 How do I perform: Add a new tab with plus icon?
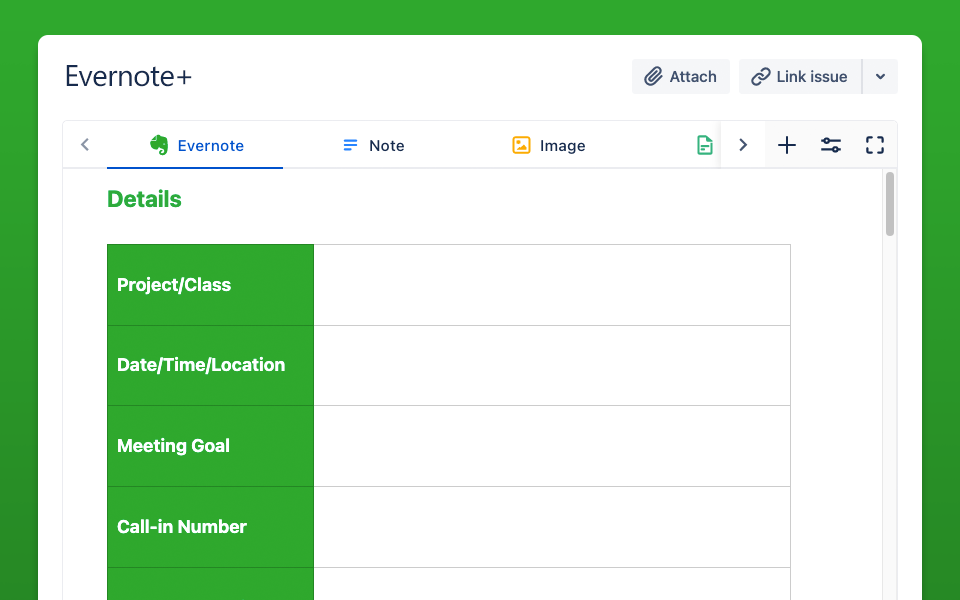pos(787,145)
